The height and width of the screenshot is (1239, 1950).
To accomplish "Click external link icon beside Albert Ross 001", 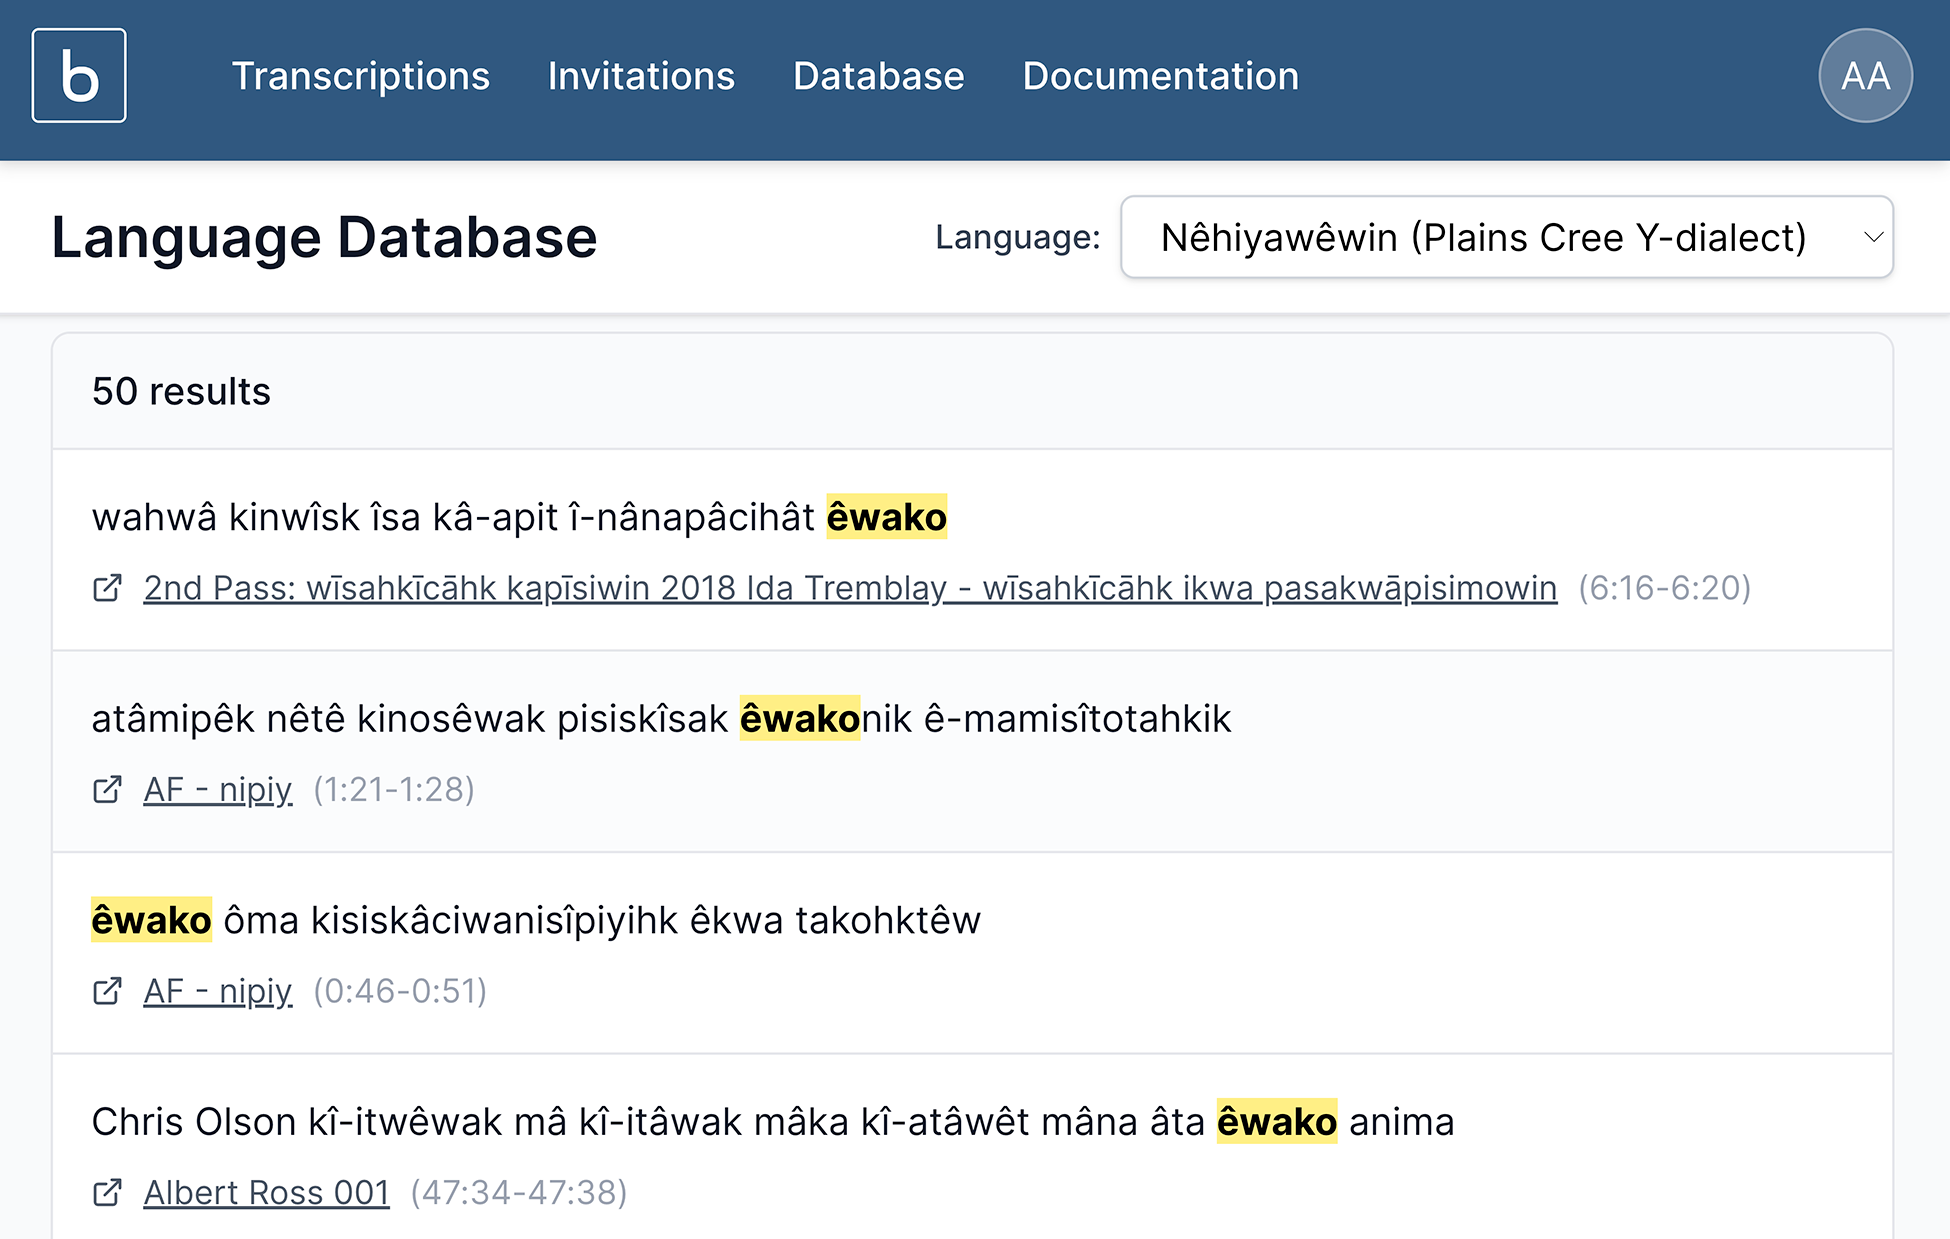I will pos(107,1192).
